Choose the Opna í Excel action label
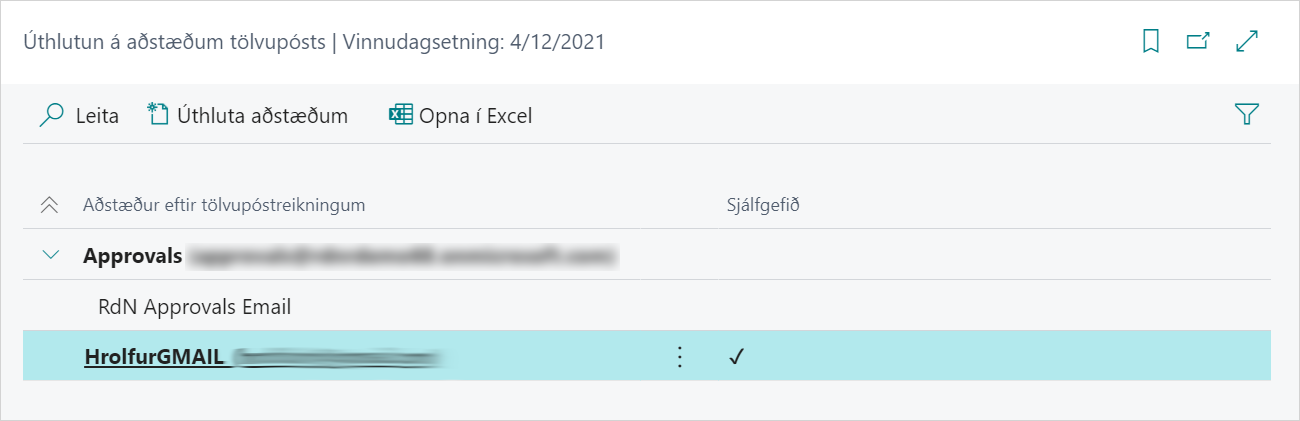Image resolution: width=1300 pixels, height=421 pixels. (476, 116)
